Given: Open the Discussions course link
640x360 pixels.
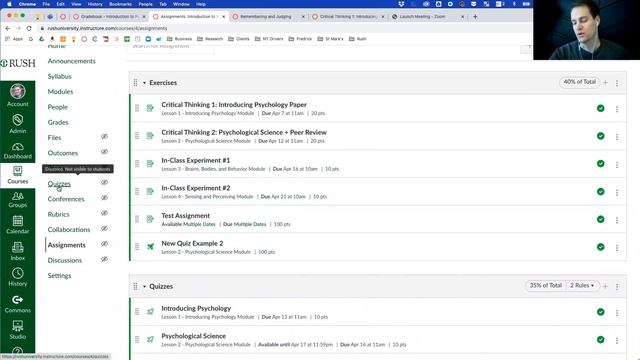Looking at the screenshot, I should (x=64, y=260).
